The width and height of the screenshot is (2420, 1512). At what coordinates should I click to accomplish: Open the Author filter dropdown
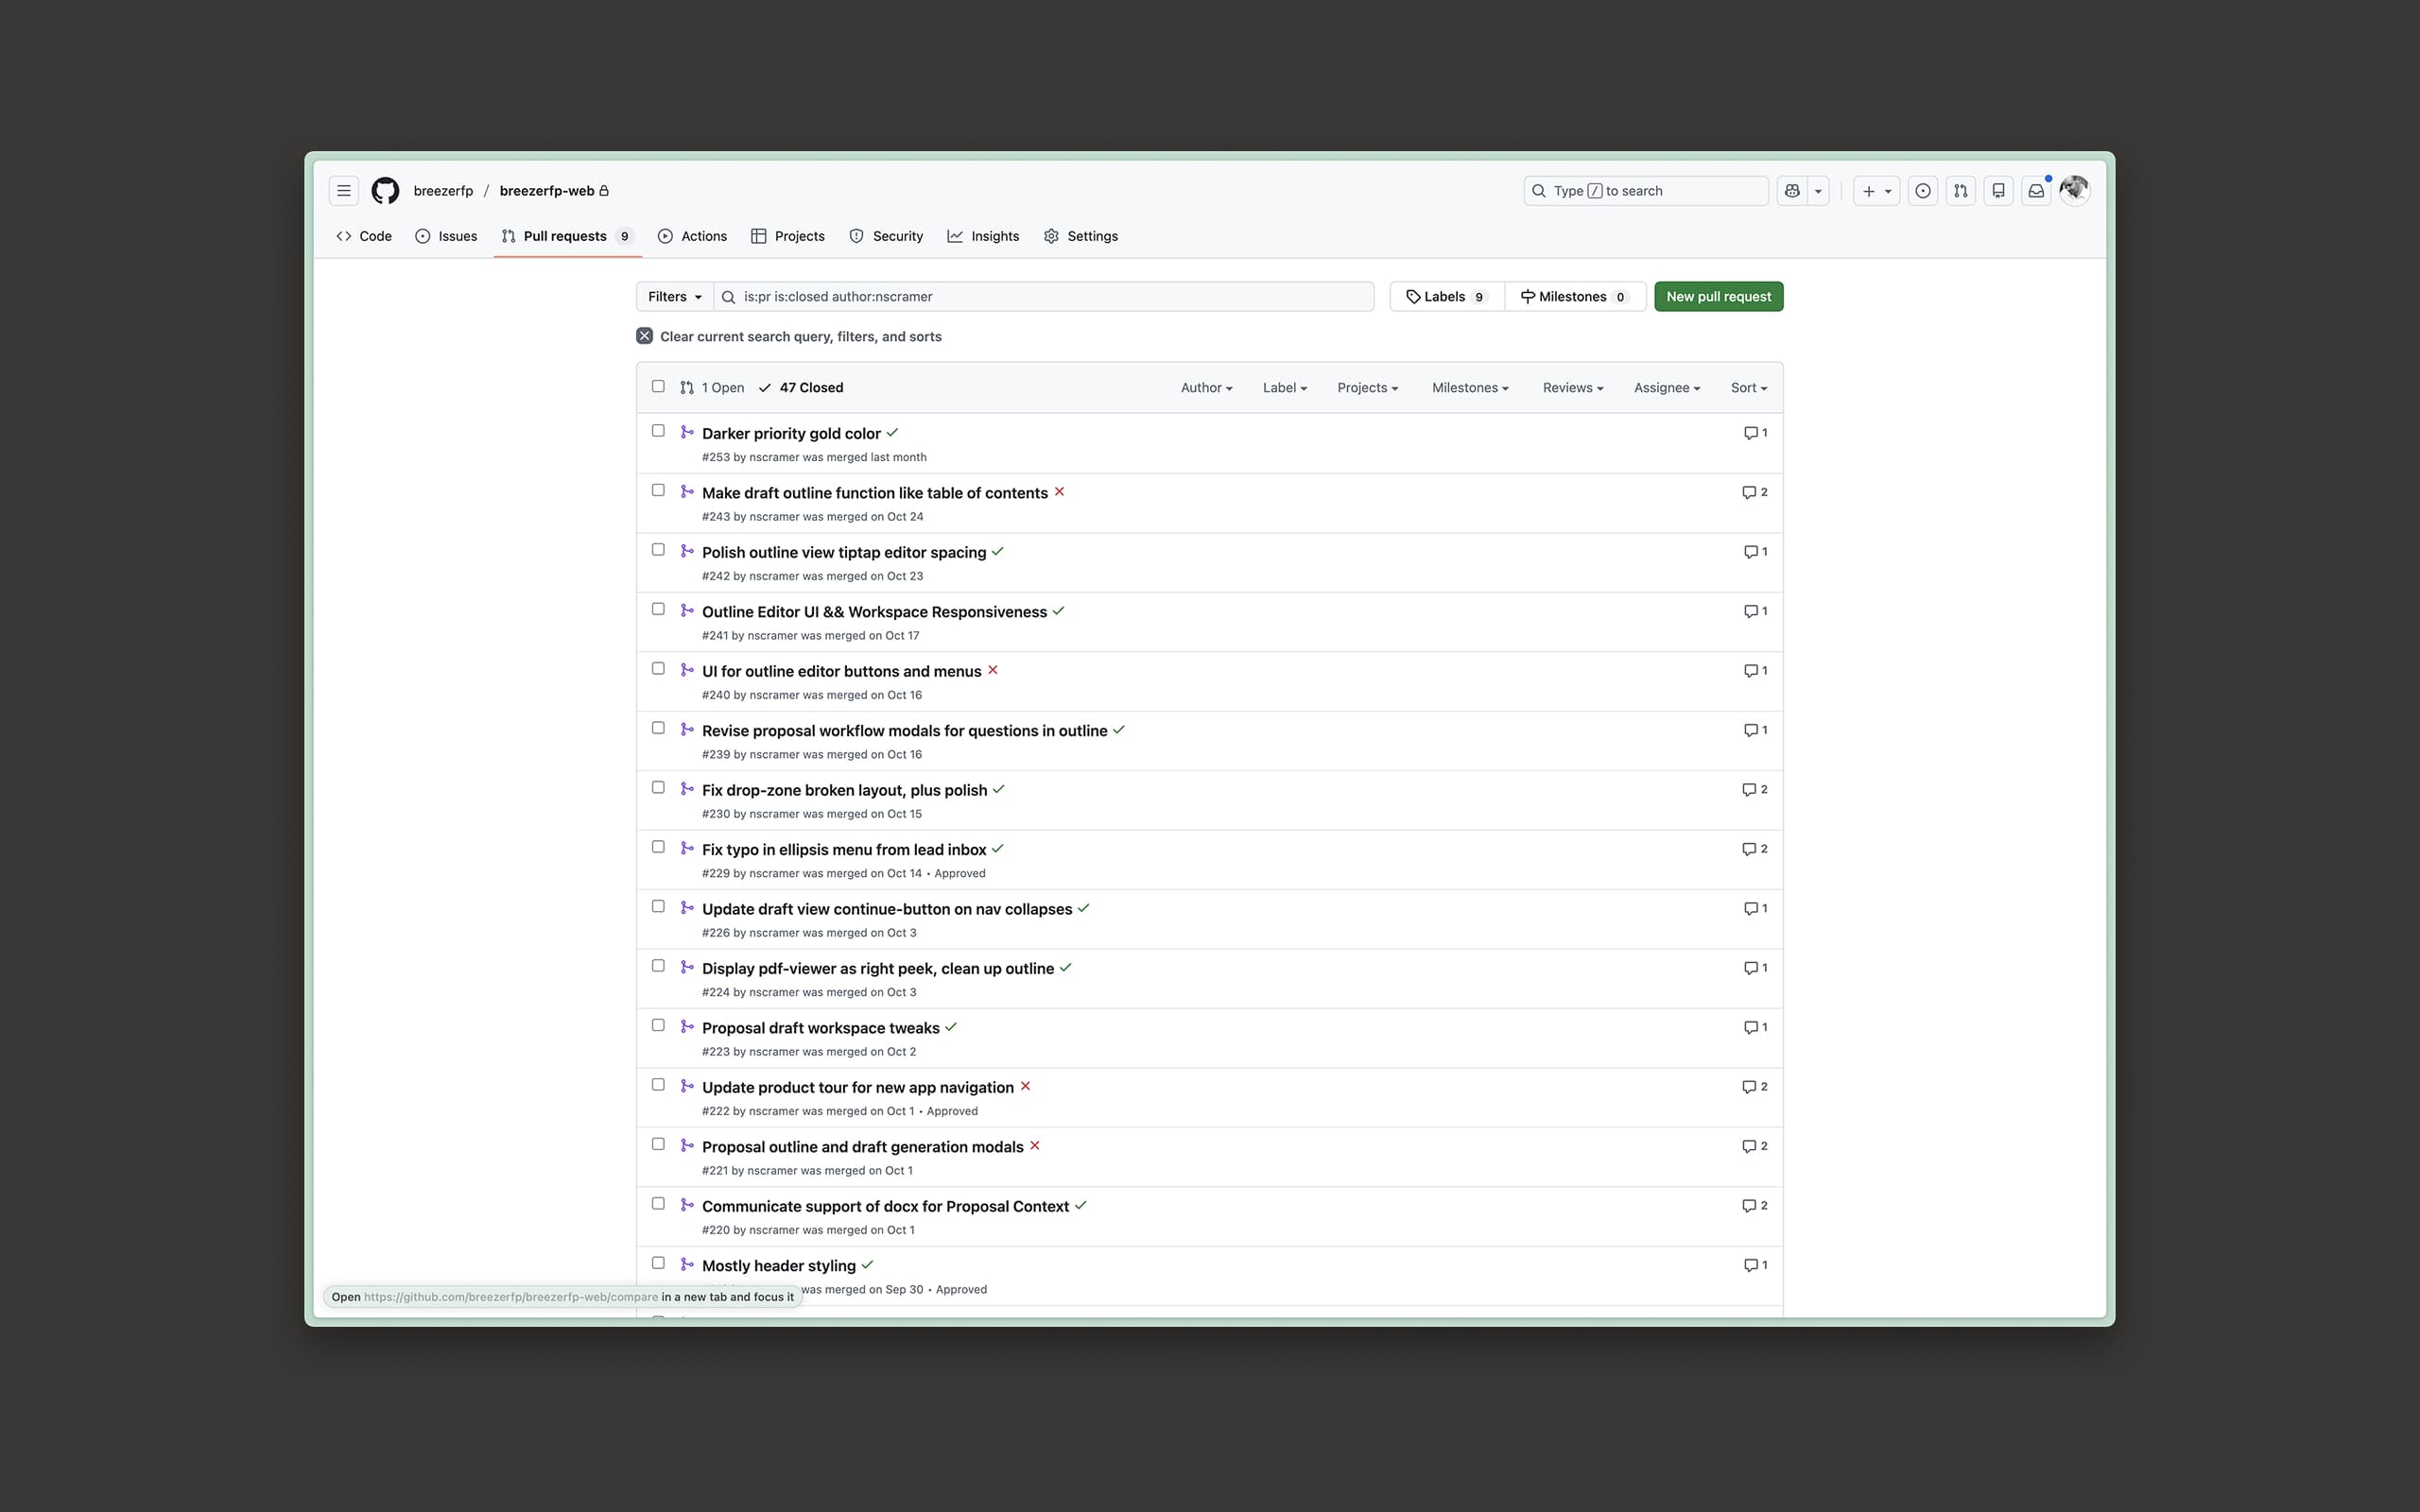(x=1205, y=387)
